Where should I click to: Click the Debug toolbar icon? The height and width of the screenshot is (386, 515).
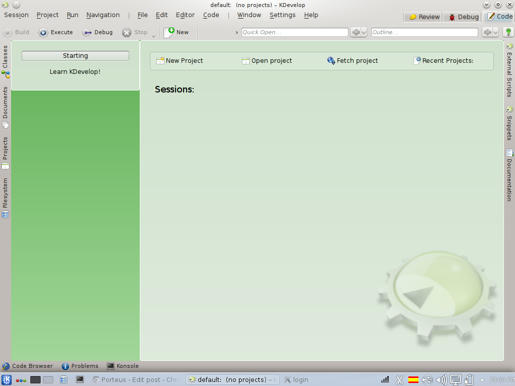pos(88,33)
